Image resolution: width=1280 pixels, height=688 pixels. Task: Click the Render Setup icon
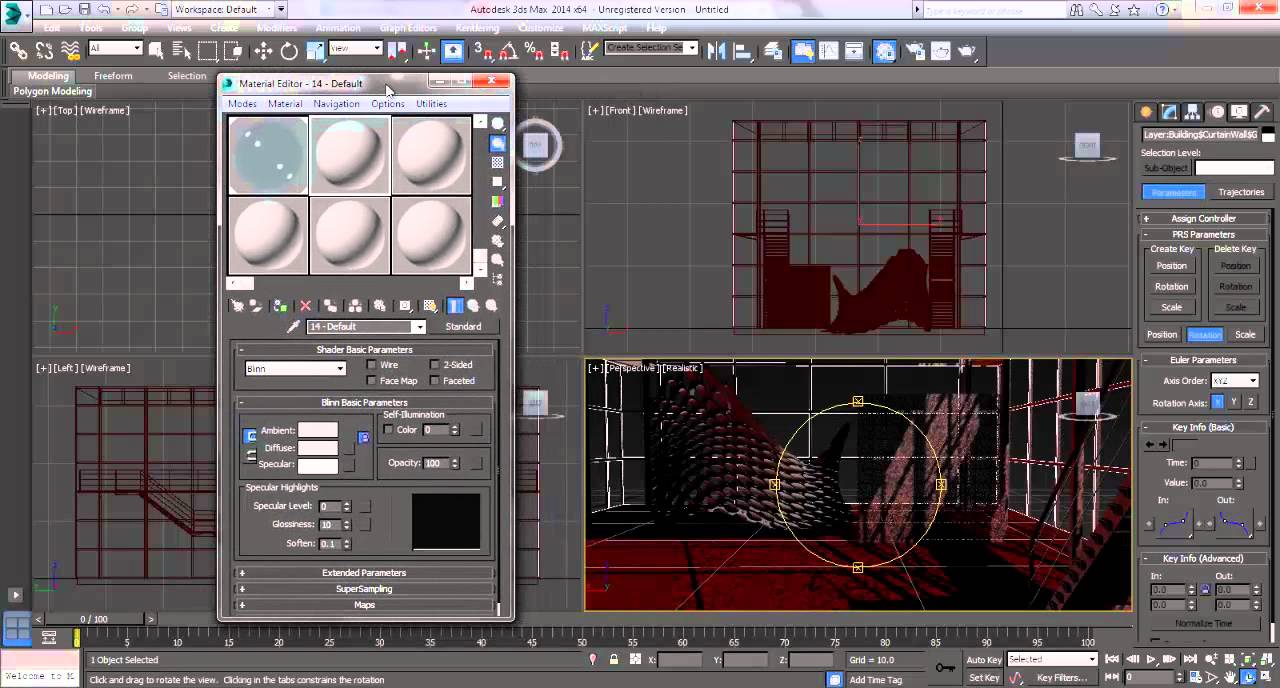[915, 50]
